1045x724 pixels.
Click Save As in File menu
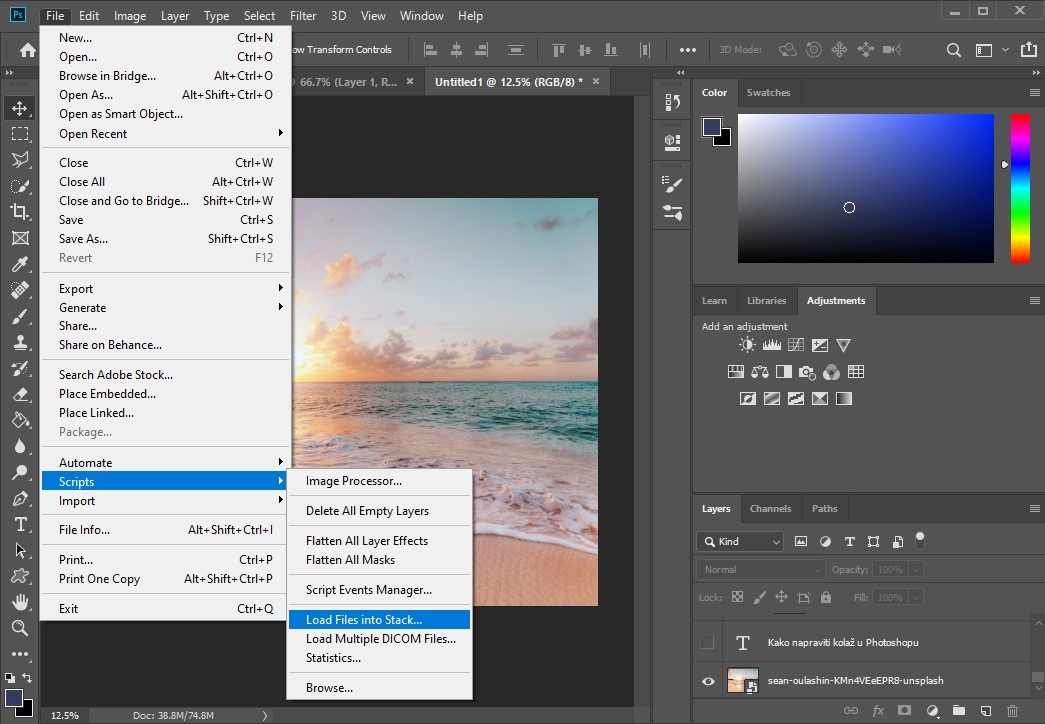[84, 239]
